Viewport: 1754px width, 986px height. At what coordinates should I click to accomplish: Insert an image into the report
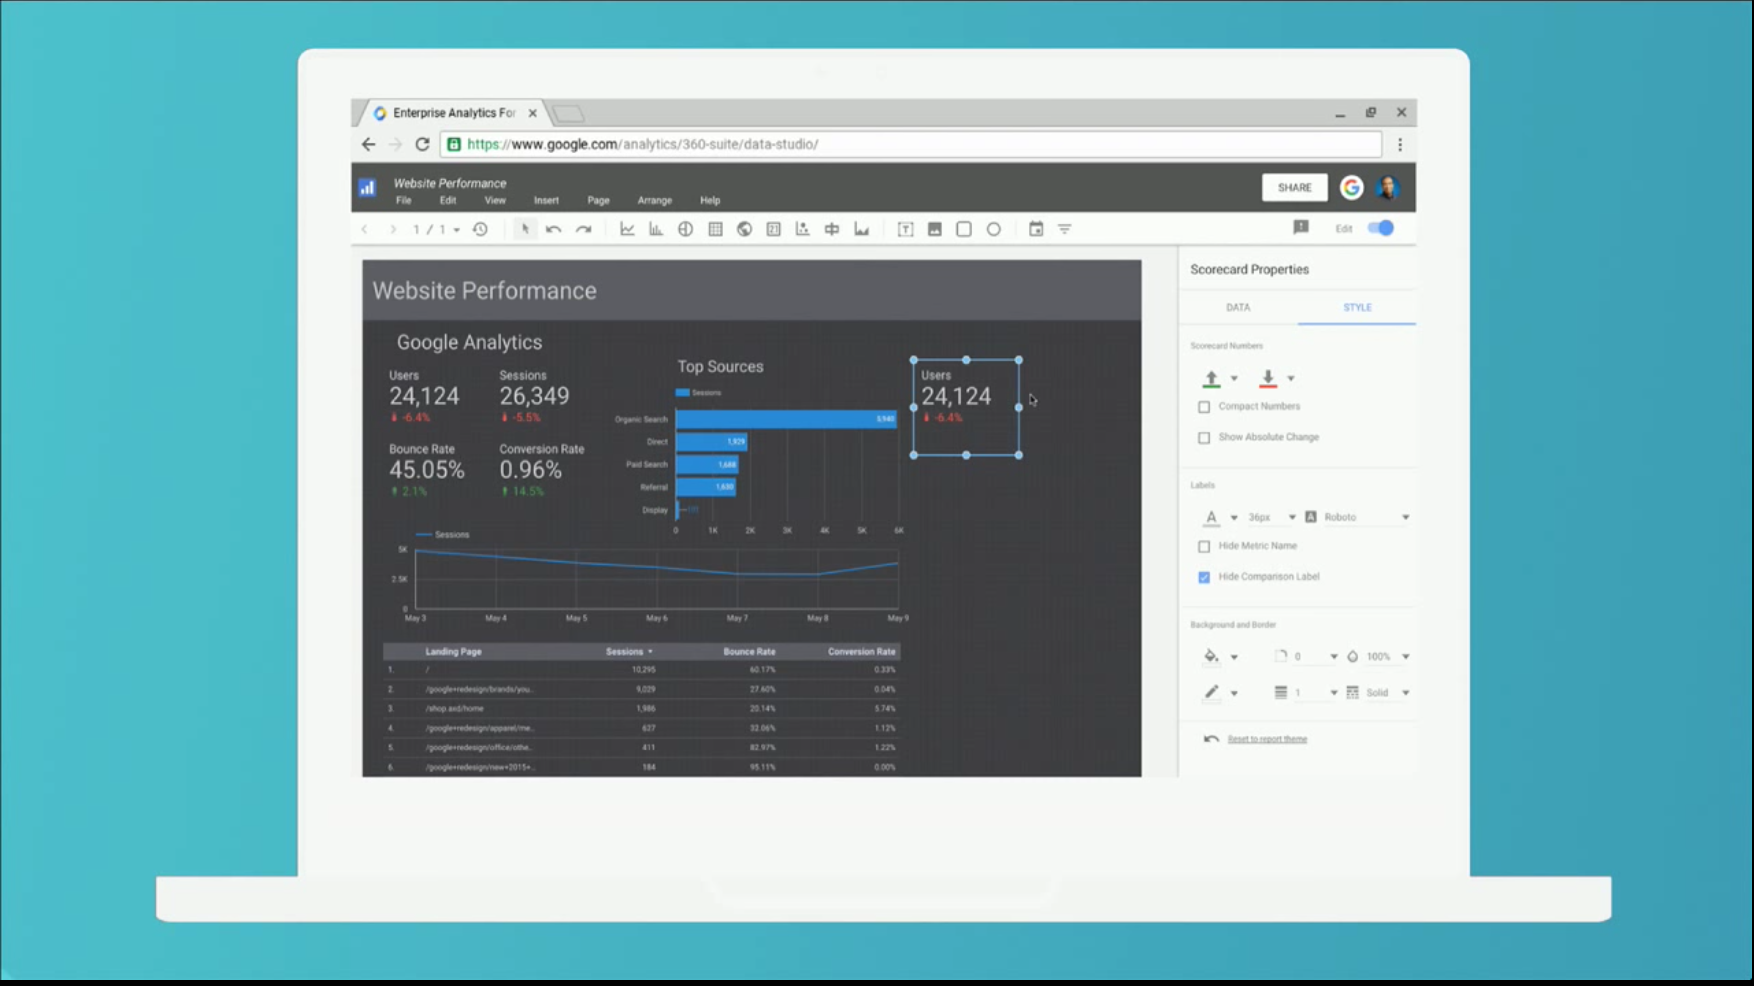tap(935, 229)
